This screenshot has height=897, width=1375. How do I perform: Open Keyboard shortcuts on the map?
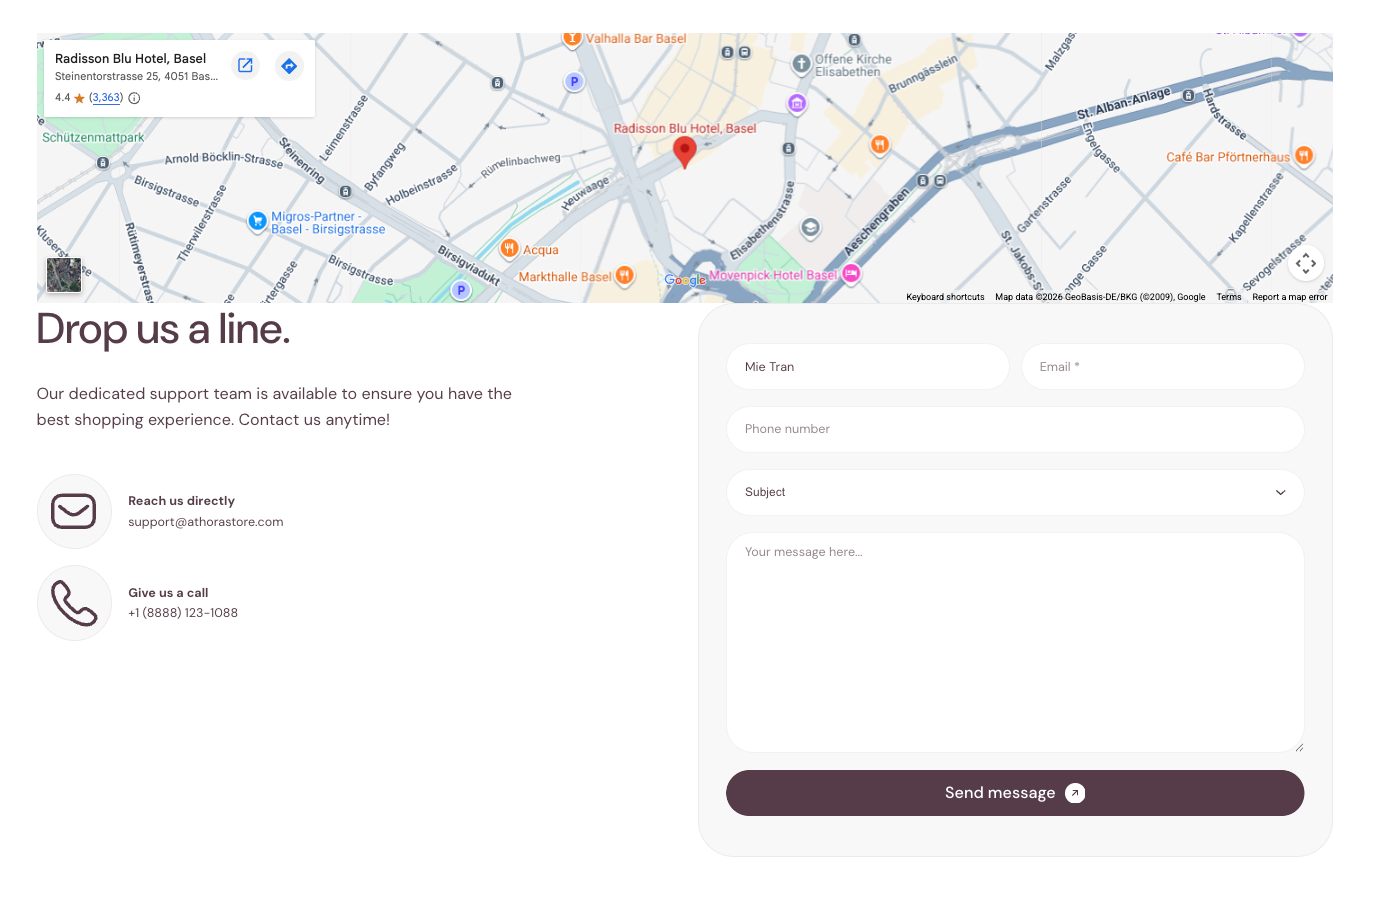coord(945,297)
